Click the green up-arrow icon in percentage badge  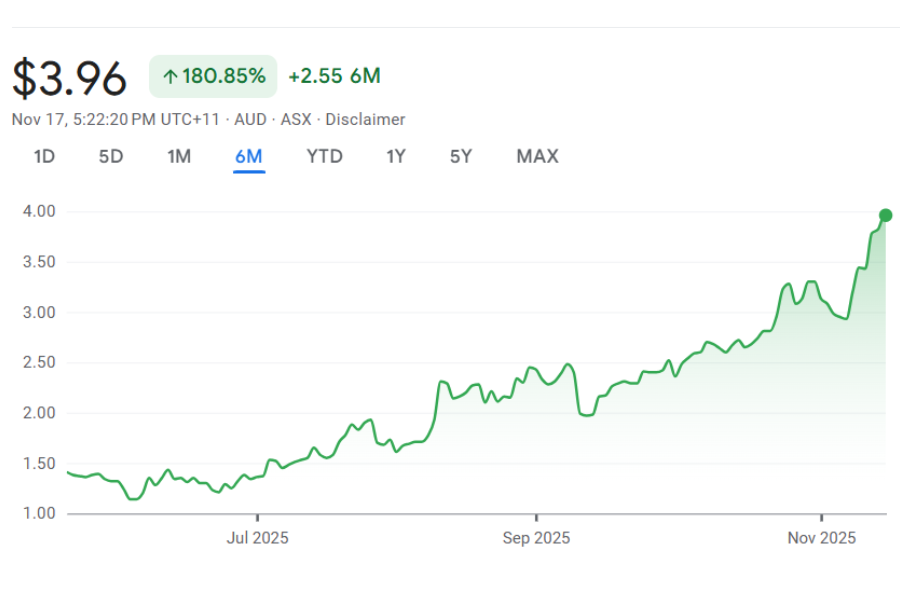point(170,77)
